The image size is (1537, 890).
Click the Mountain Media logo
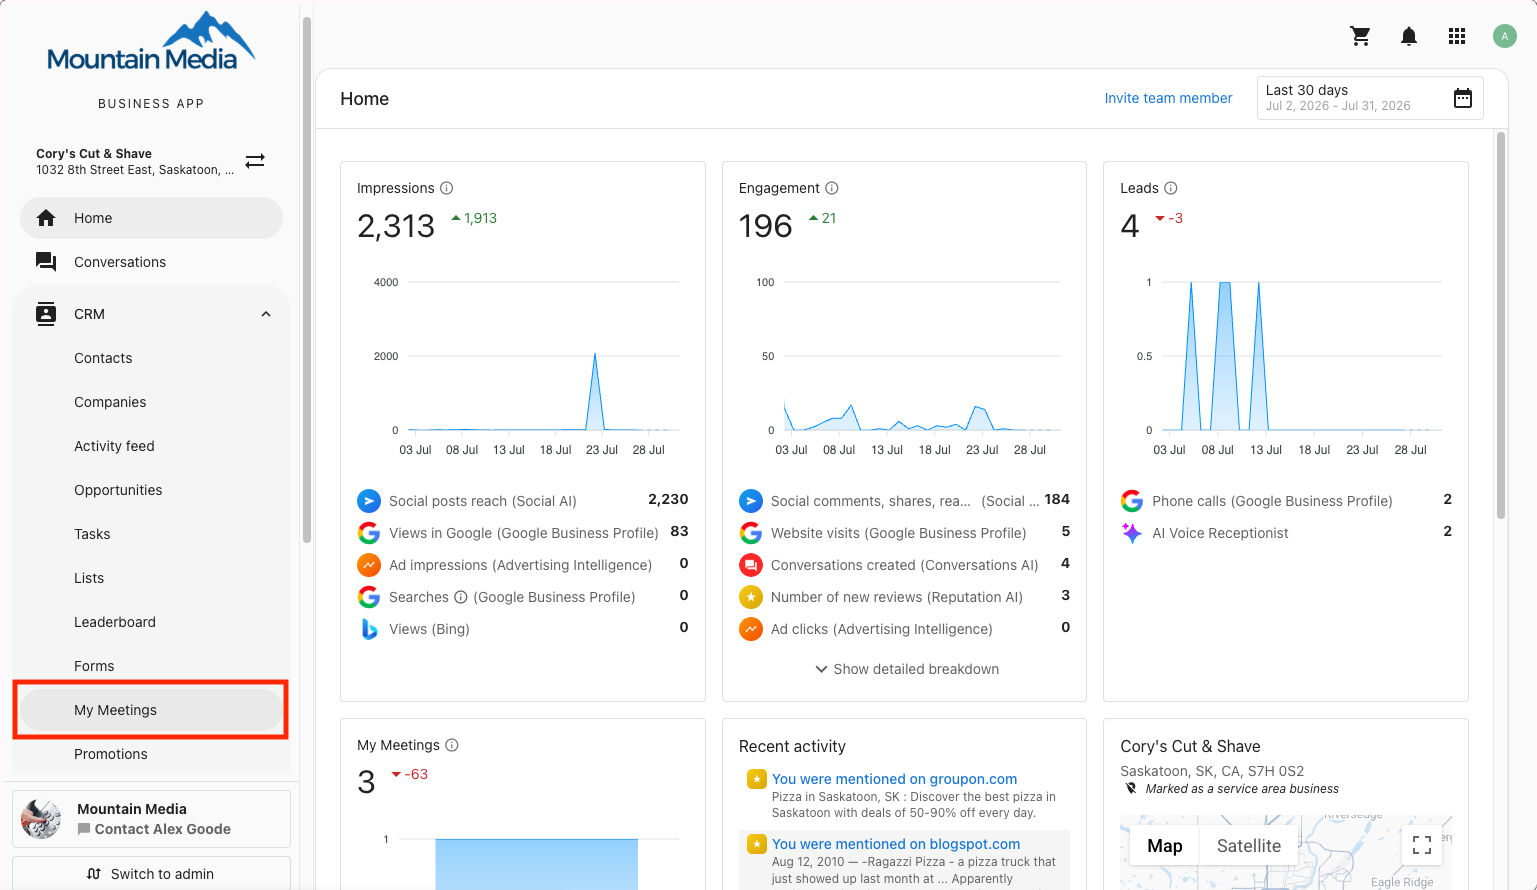(x=151, y=42)
